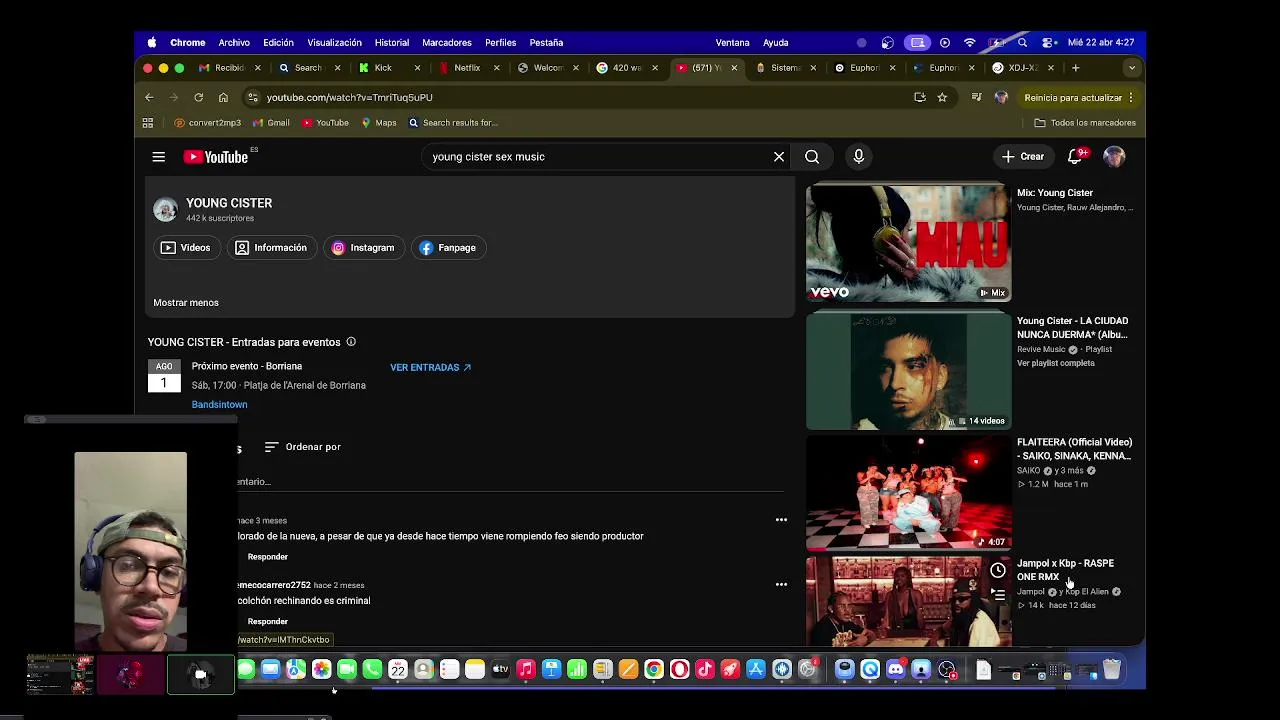Viewport: 1280px width, 720px height.
Task: Reply to the colchón rechinando comment
Action: (267, 622)
